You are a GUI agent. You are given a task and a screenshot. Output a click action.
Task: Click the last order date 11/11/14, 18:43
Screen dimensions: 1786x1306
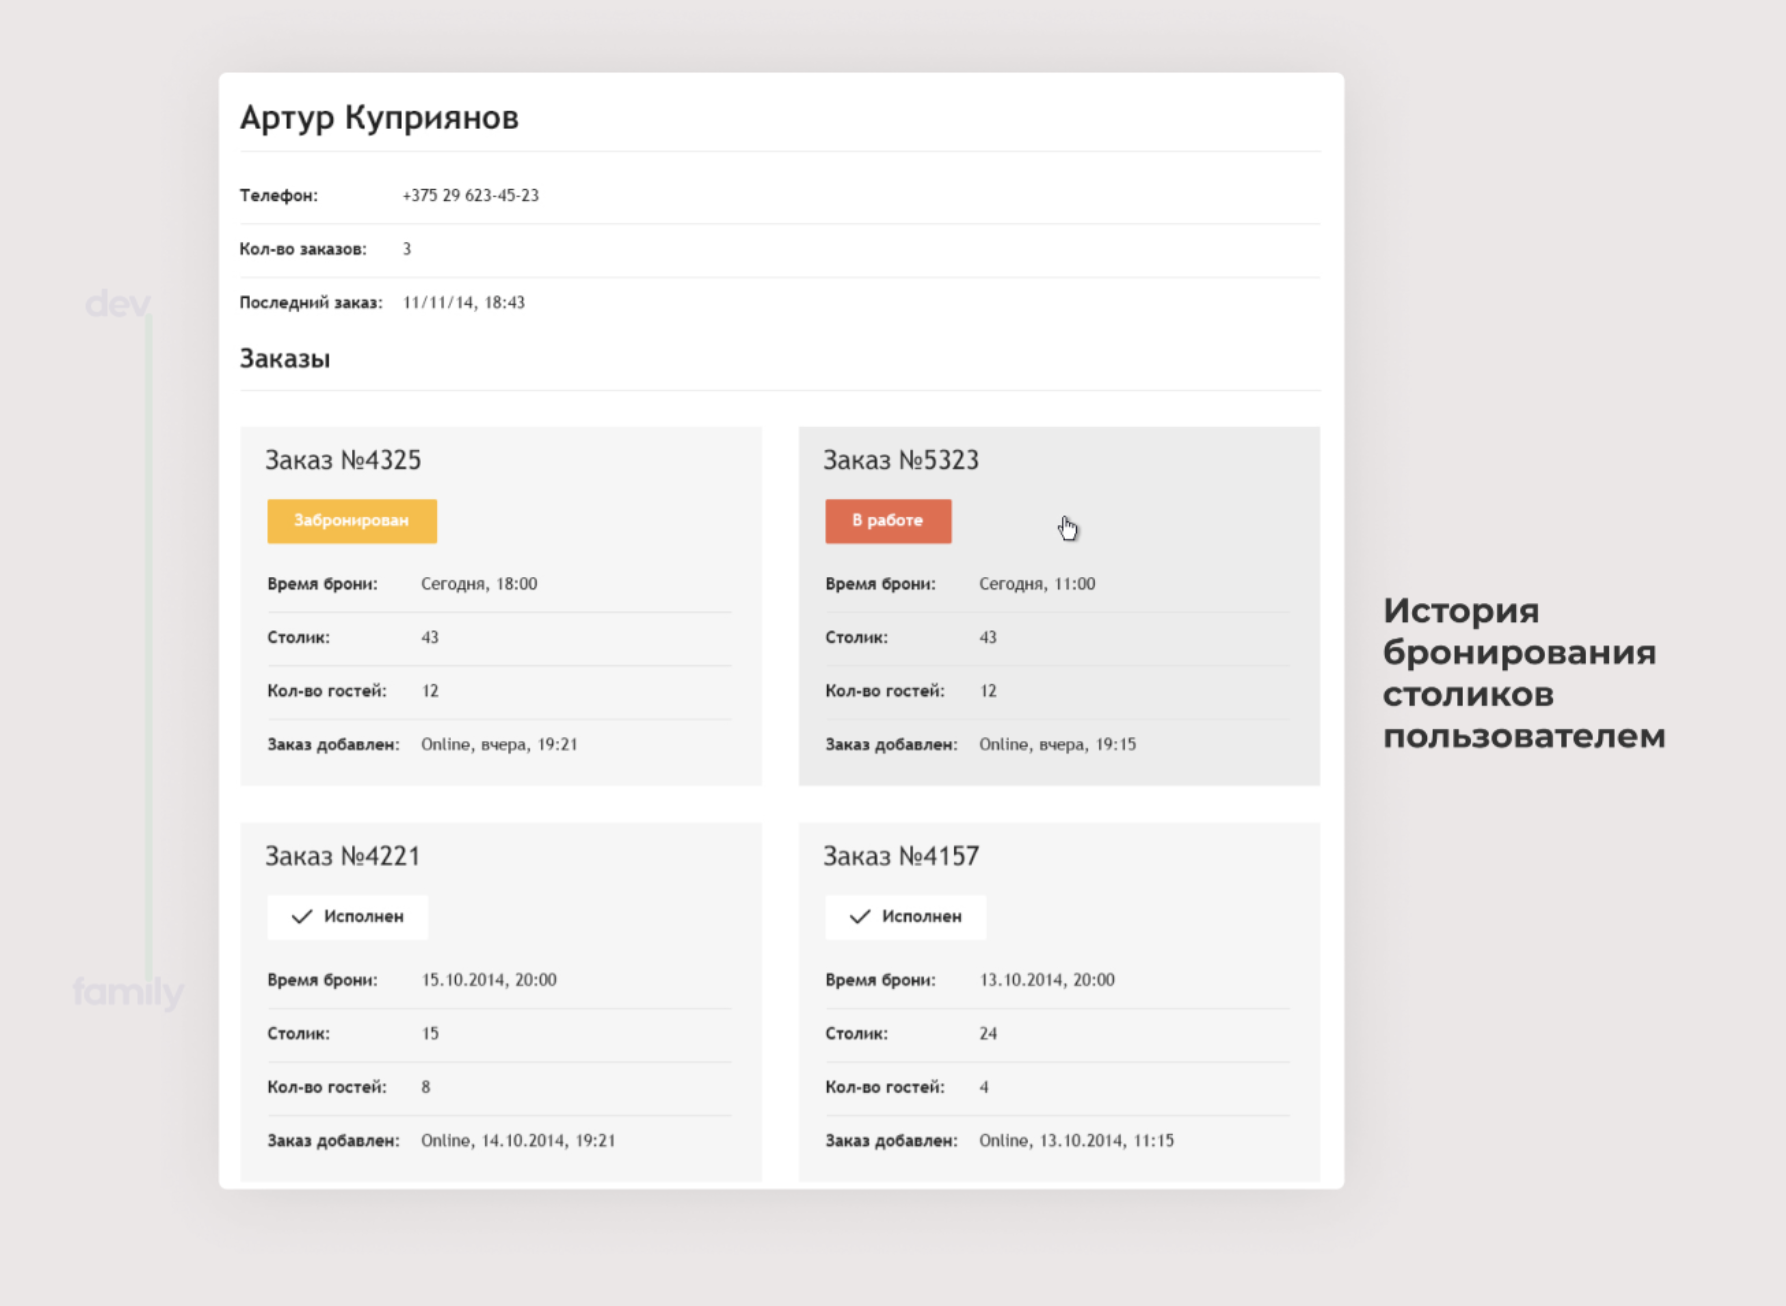[463, 302]
